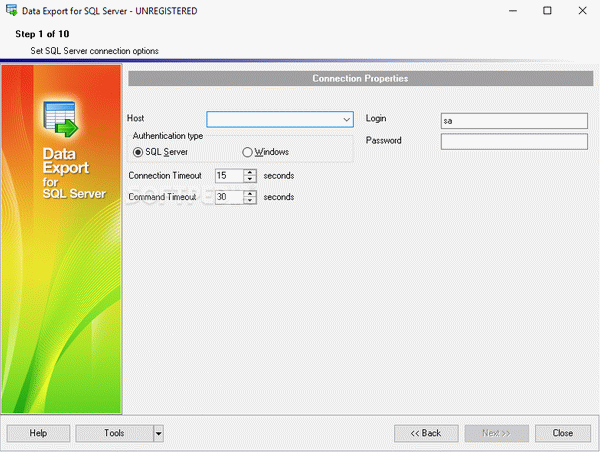Go to previous step with Back
Image resolution: width=600 pixels, height=452 pixels.
(426, 433)
